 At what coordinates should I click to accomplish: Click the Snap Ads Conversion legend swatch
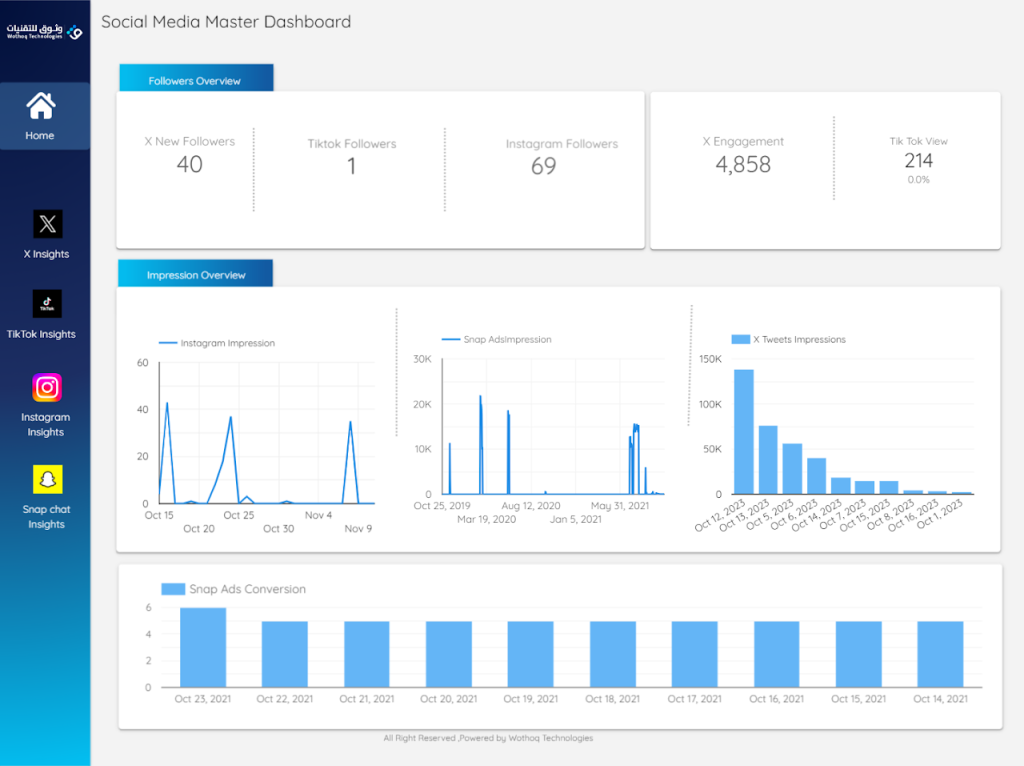(173, 589)
